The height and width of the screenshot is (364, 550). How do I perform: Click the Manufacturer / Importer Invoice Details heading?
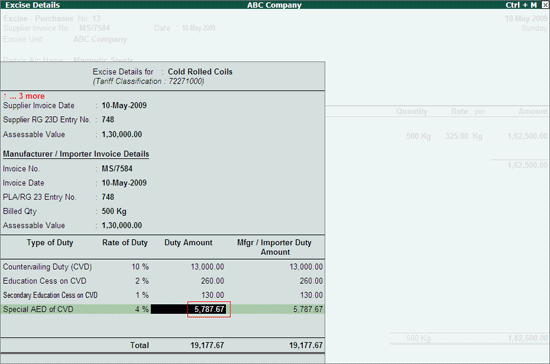click(76, 154)
